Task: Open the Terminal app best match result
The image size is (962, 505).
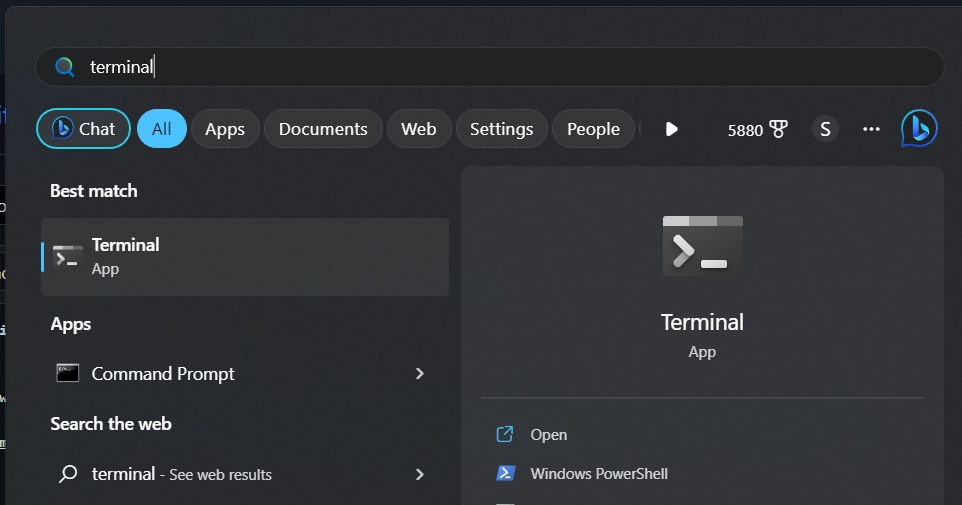Action: 245,256
